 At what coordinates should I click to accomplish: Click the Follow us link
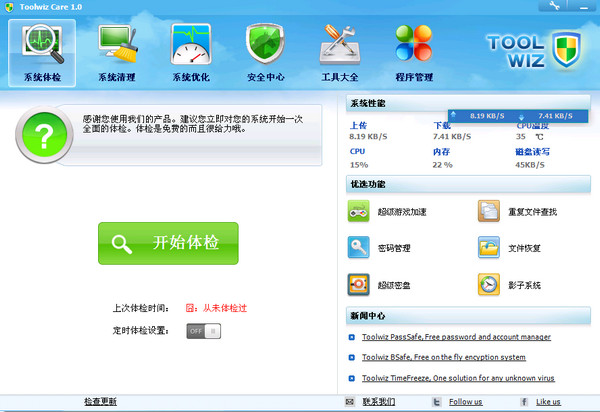point(466,402)
